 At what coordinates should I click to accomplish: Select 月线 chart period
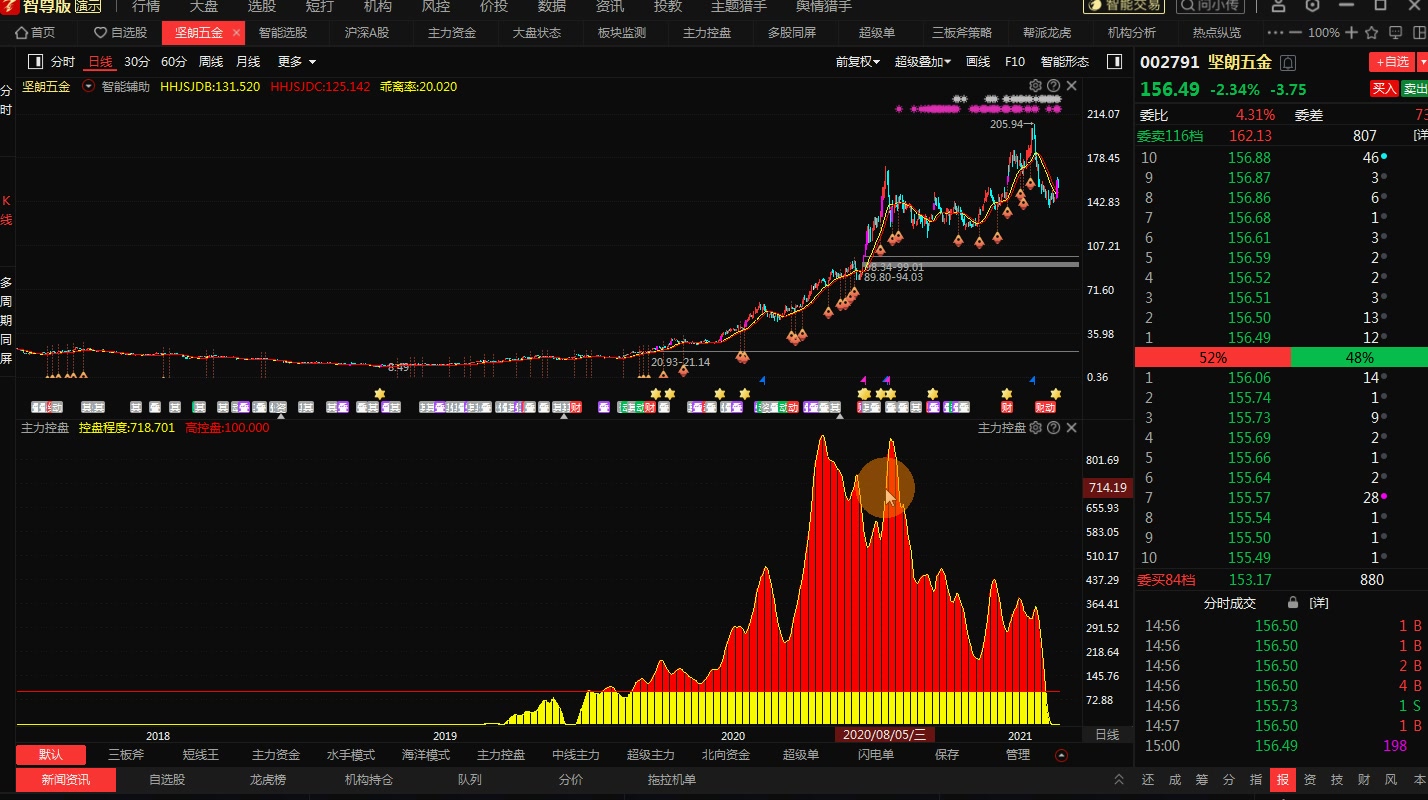pyautogui.click(x=248, y=62)
